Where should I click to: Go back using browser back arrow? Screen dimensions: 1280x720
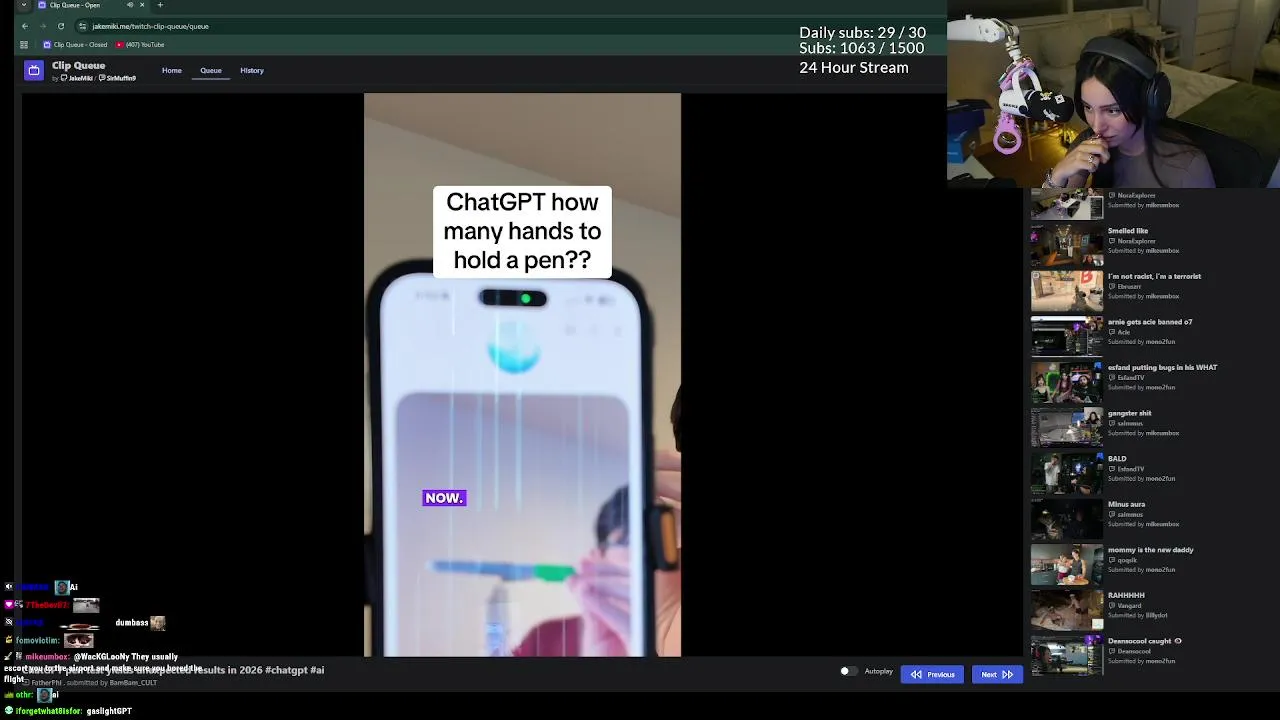point(25,26)
